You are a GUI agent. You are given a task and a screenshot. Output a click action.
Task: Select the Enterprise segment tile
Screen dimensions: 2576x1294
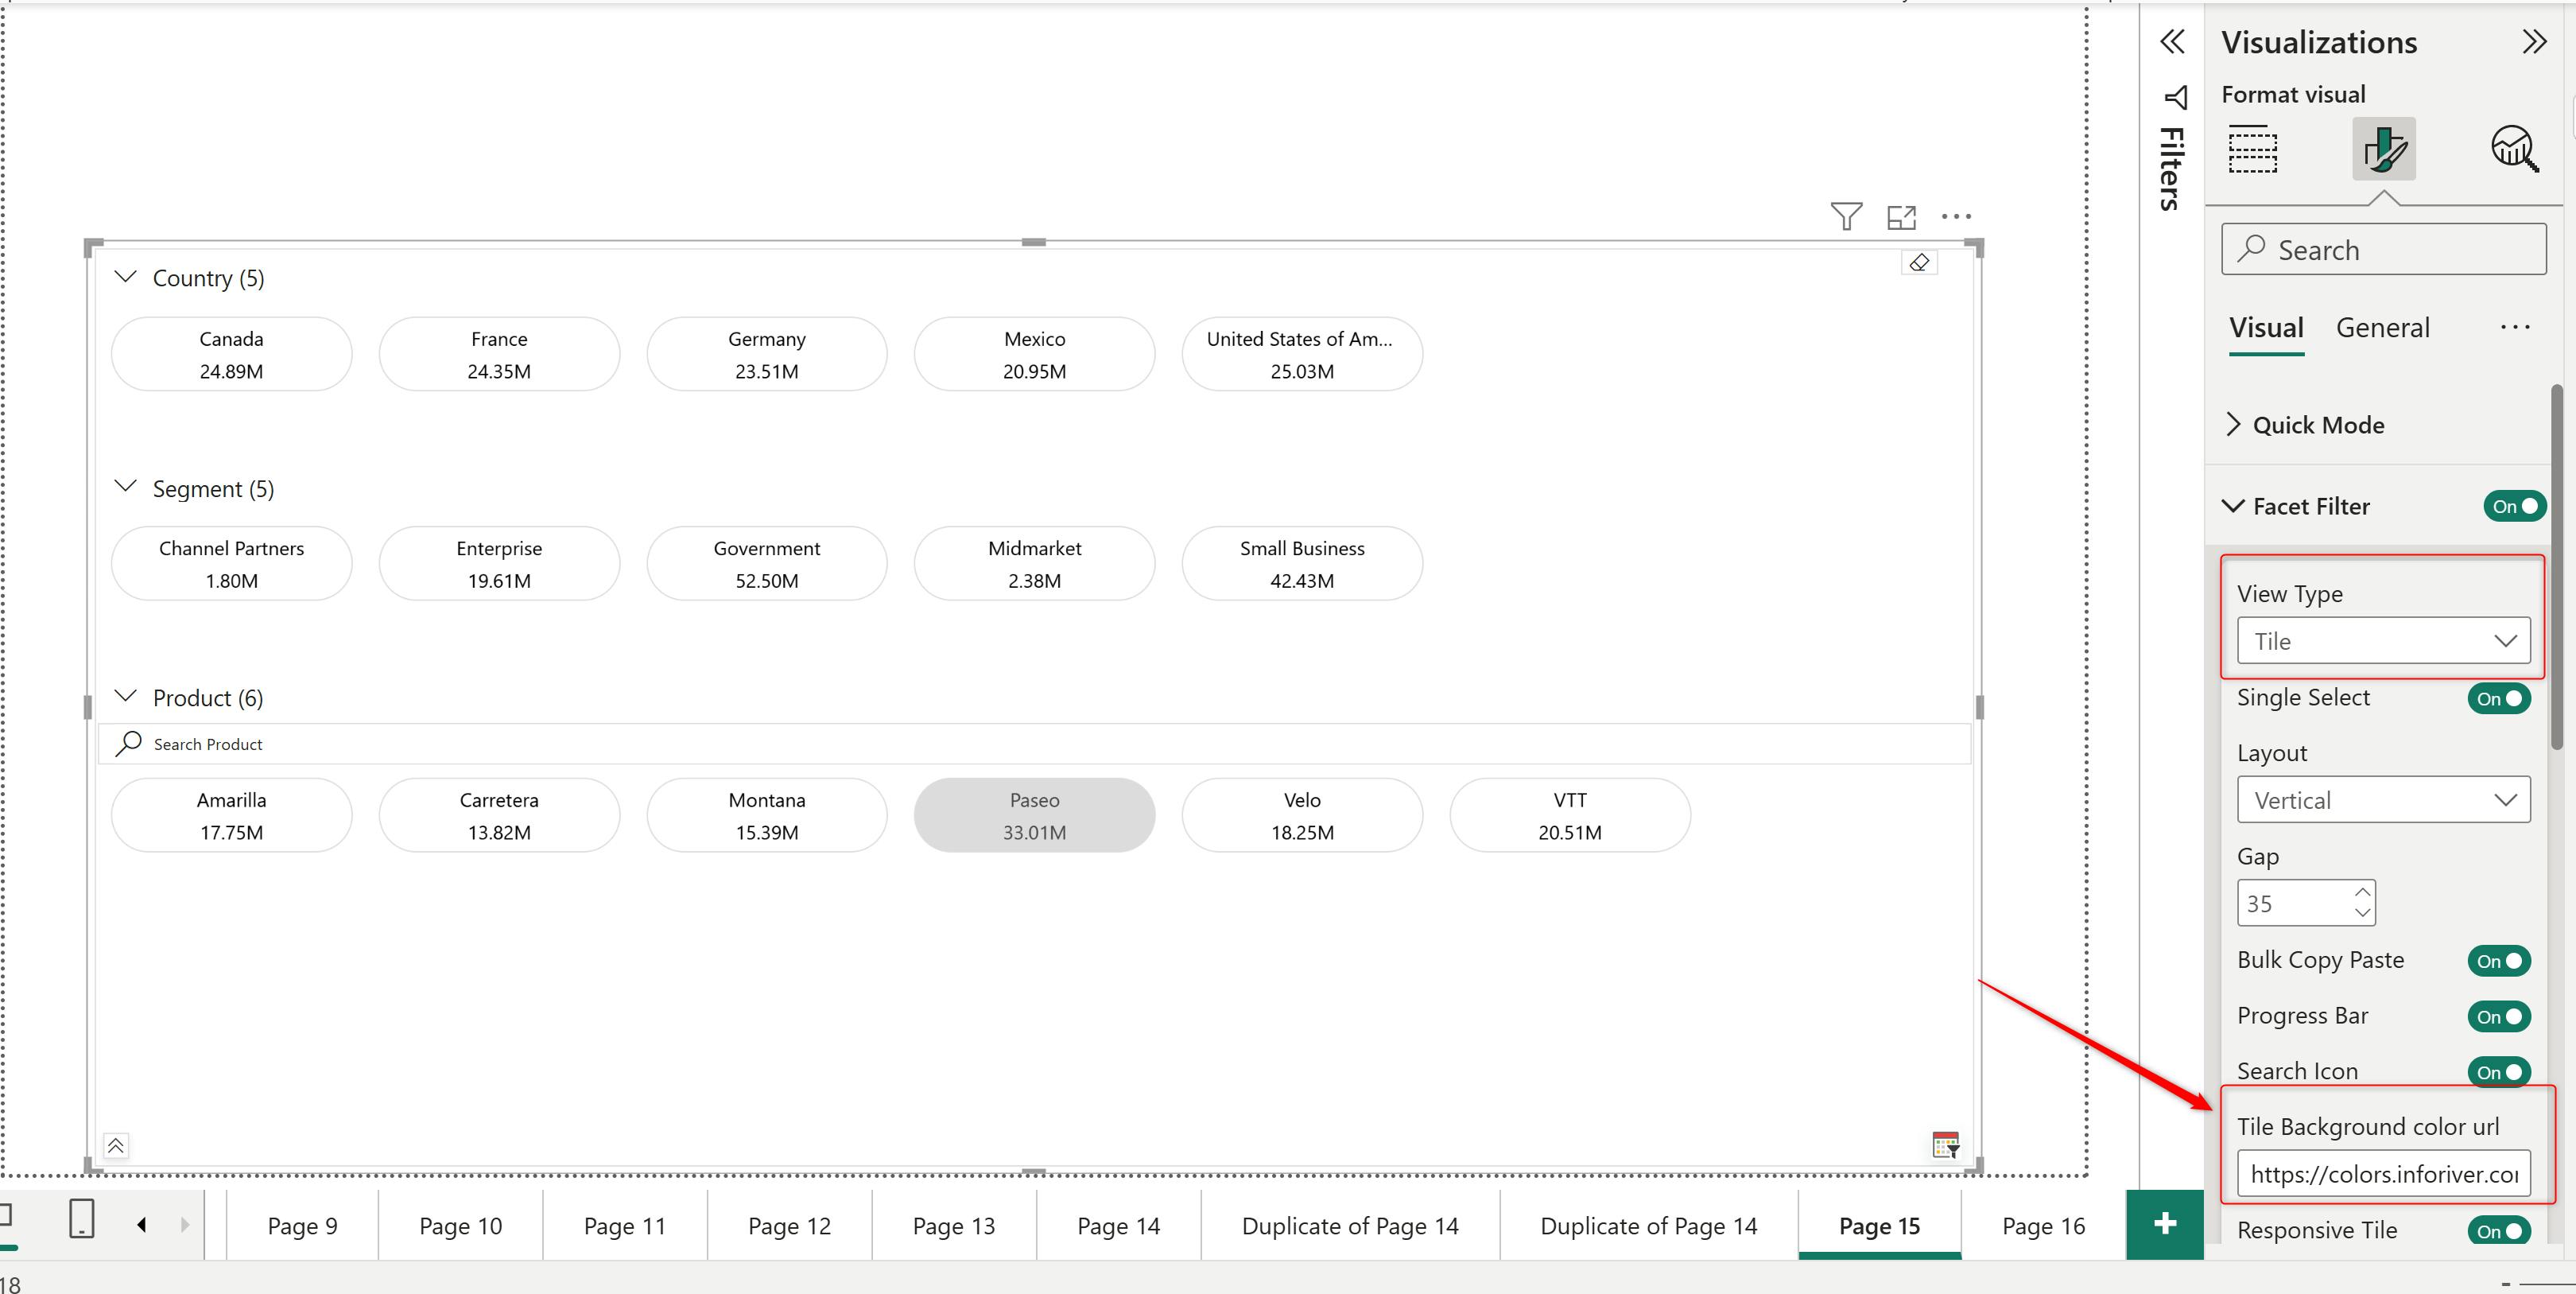coord(499,564)
